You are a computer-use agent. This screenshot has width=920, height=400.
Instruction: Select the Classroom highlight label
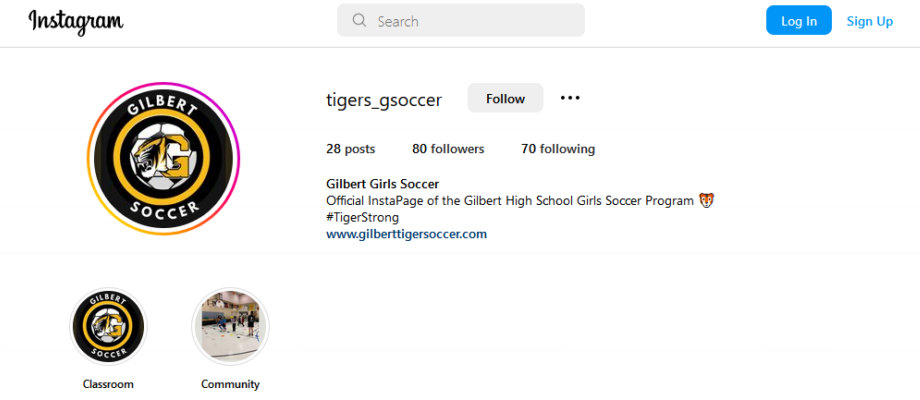(108, 384)
